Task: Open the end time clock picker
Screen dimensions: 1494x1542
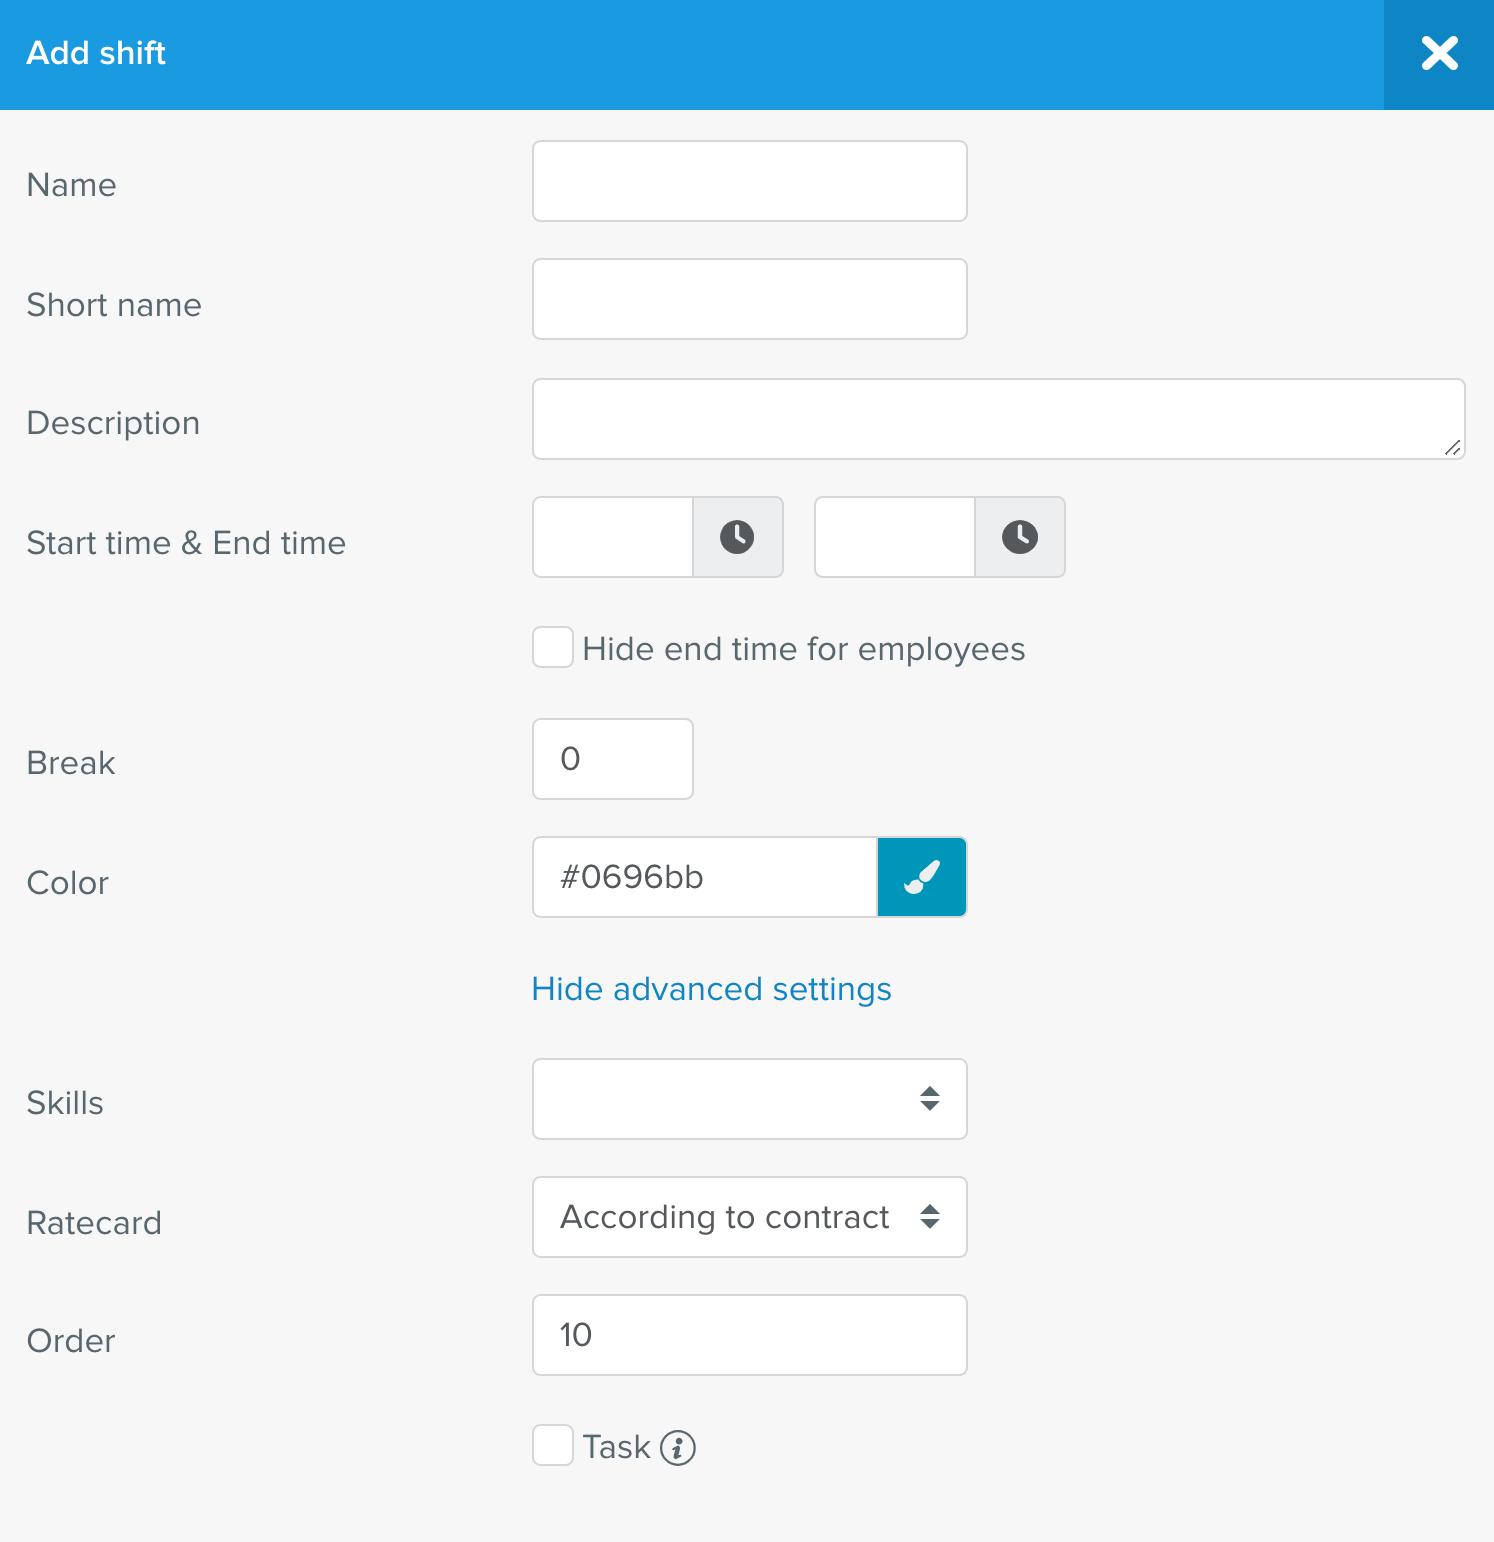Action: click(x=1019, y=537)
